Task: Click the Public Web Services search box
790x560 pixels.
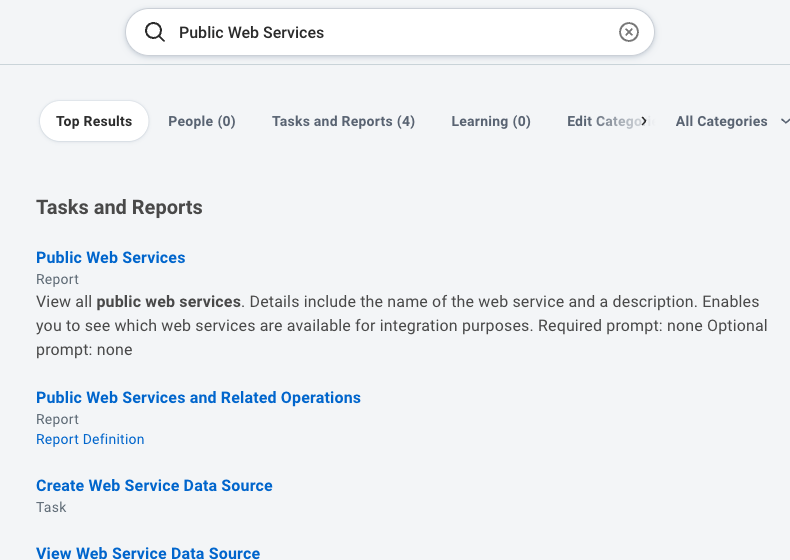Action: click(x=390, y=32)
